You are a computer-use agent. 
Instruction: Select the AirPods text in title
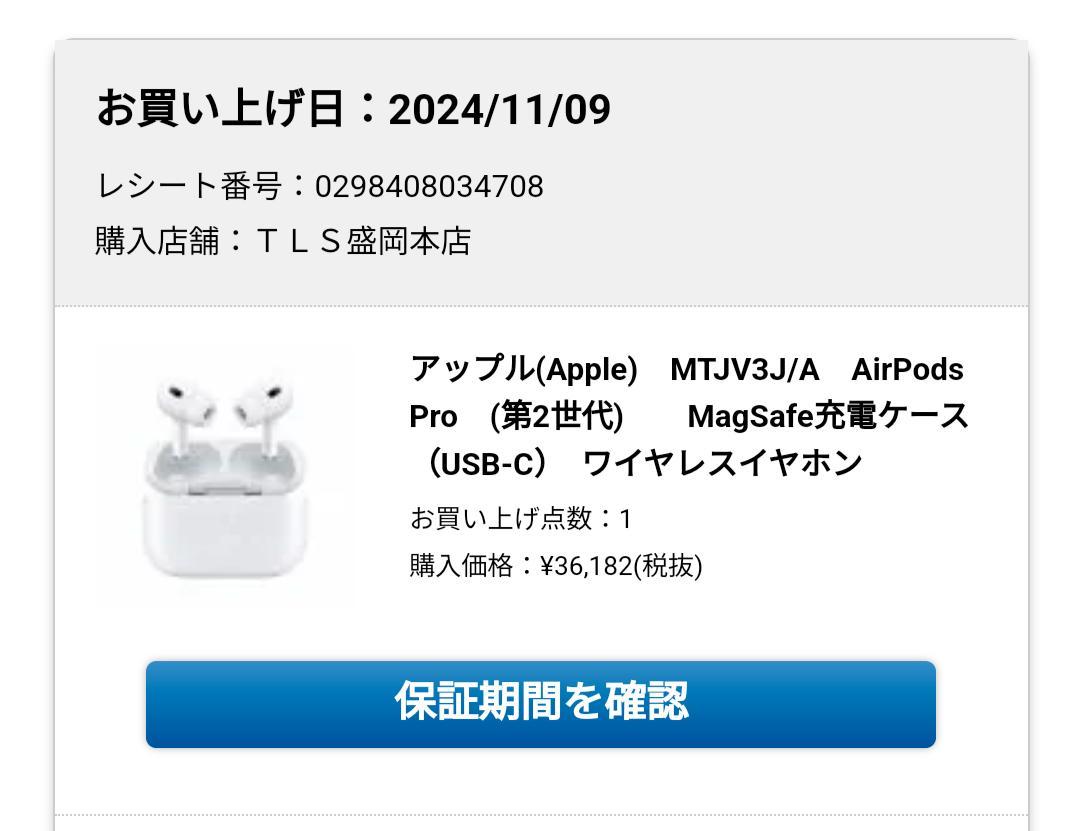click(x=907, y=370)
